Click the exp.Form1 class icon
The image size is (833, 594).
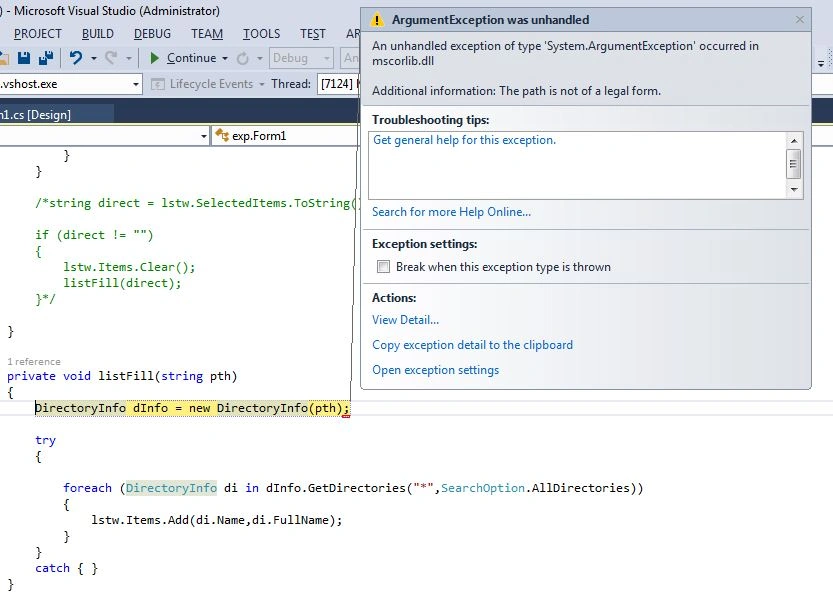222,135
